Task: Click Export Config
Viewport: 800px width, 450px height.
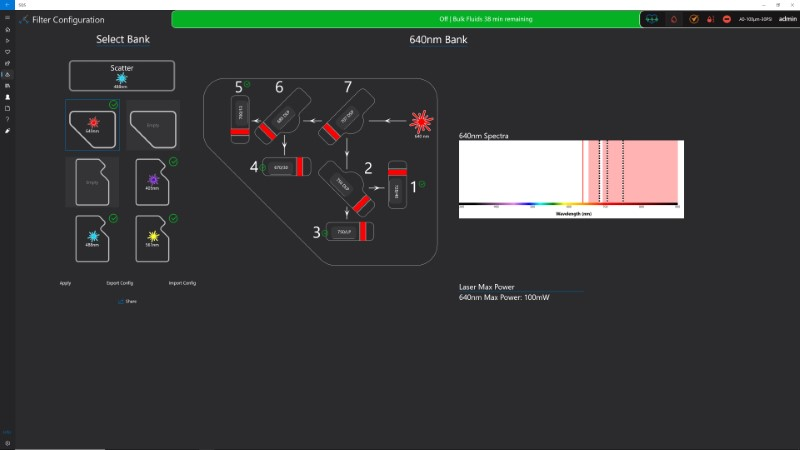Action: click(119, 283)
